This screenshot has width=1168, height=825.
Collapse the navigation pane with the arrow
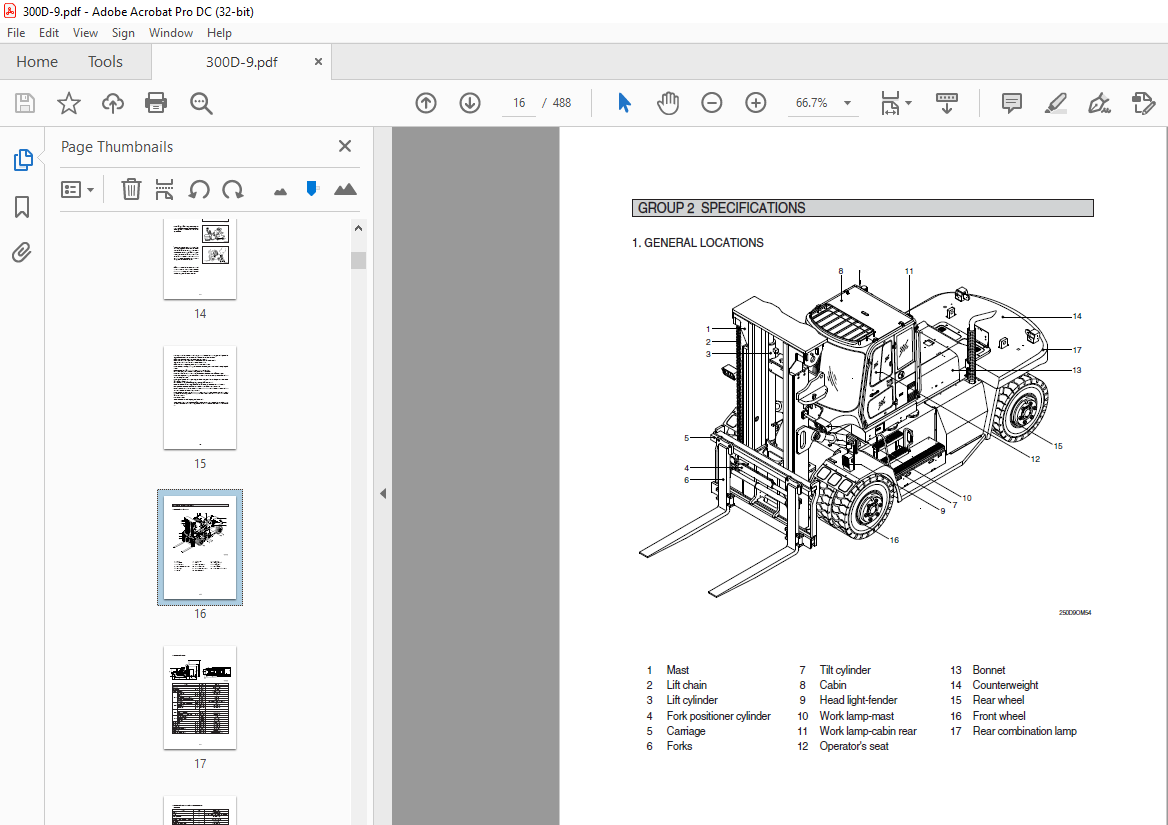[x=383, y=493]
